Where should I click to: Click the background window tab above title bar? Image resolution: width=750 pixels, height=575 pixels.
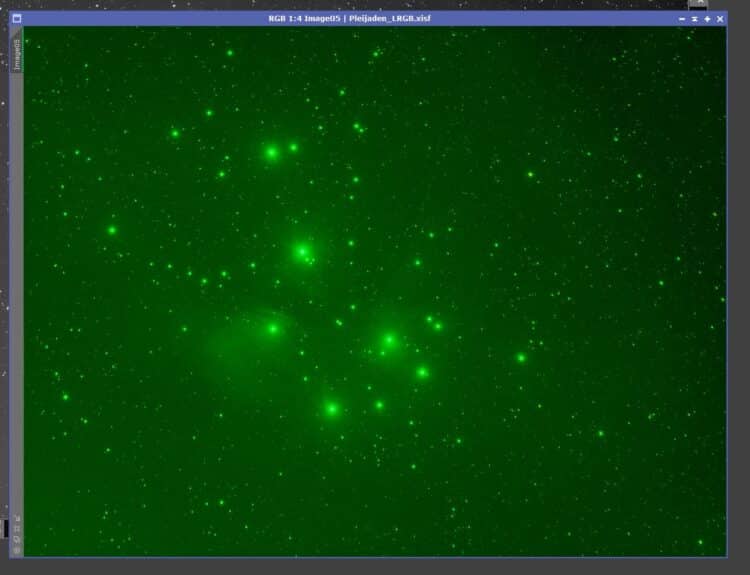click(x=698, y=5)
